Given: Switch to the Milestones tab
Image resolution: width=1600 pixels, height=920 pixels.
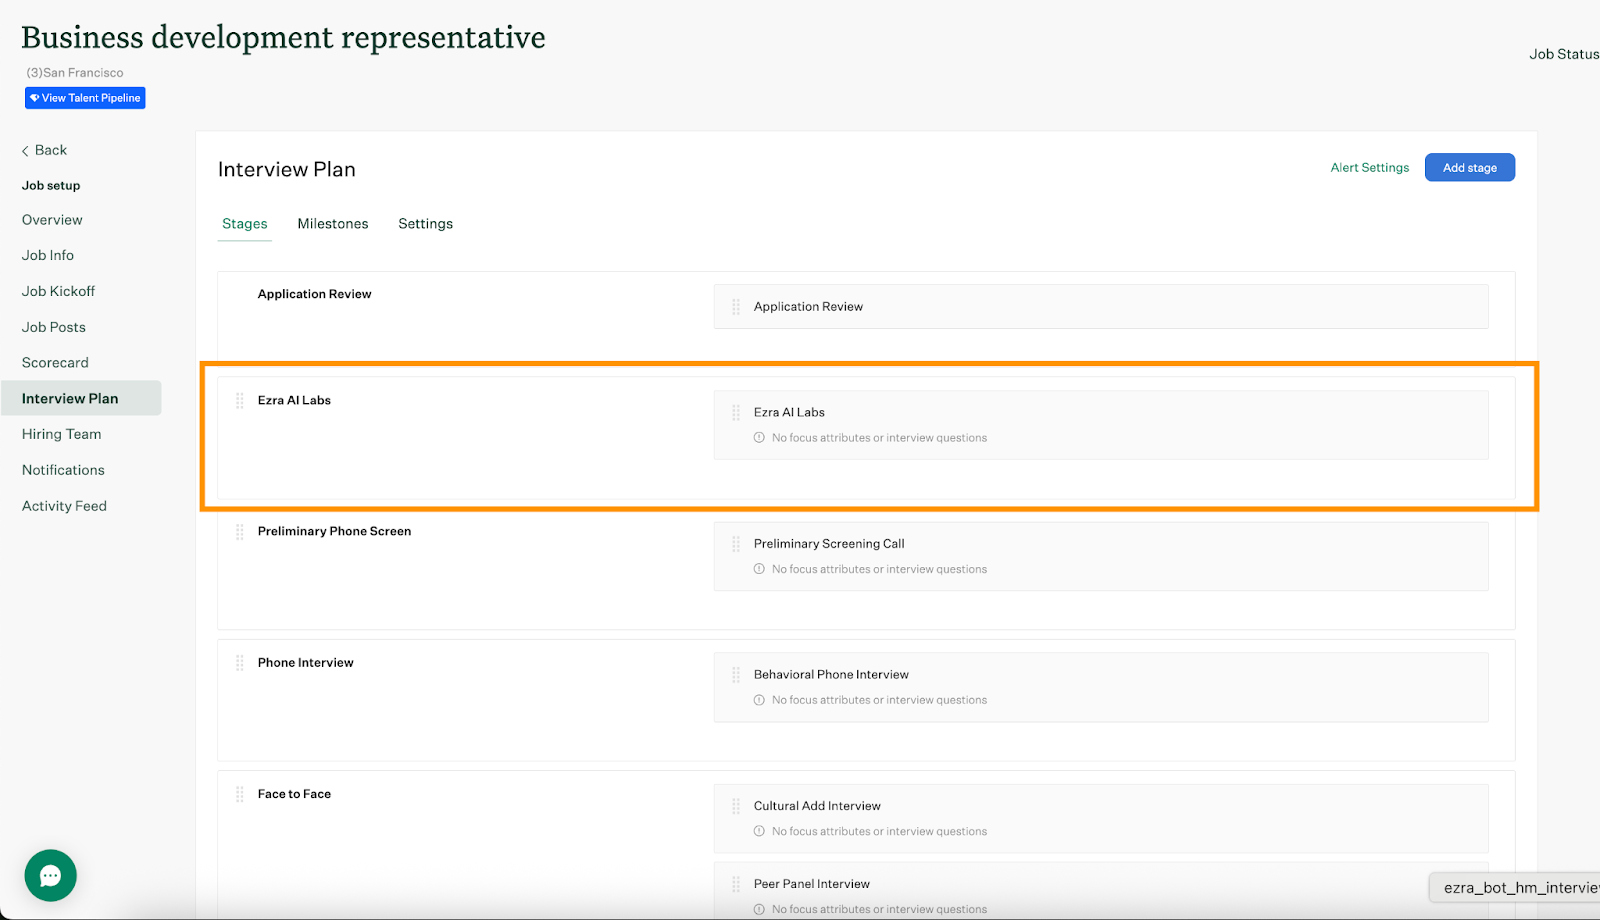Looking at the screenshot, I should pyautogui.click(x=333, y=224).
